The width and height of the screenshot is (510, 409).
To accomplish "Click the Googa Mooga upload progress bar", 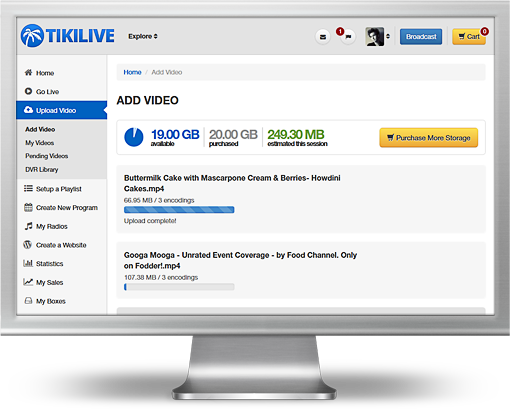I will [x=179, y=287].
